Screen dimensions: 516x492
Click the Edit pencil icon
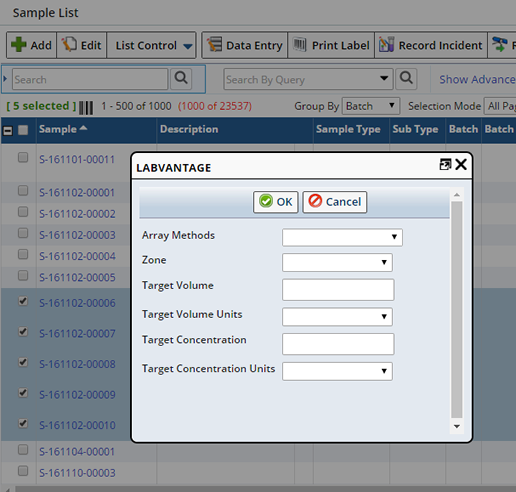point(69,44)
